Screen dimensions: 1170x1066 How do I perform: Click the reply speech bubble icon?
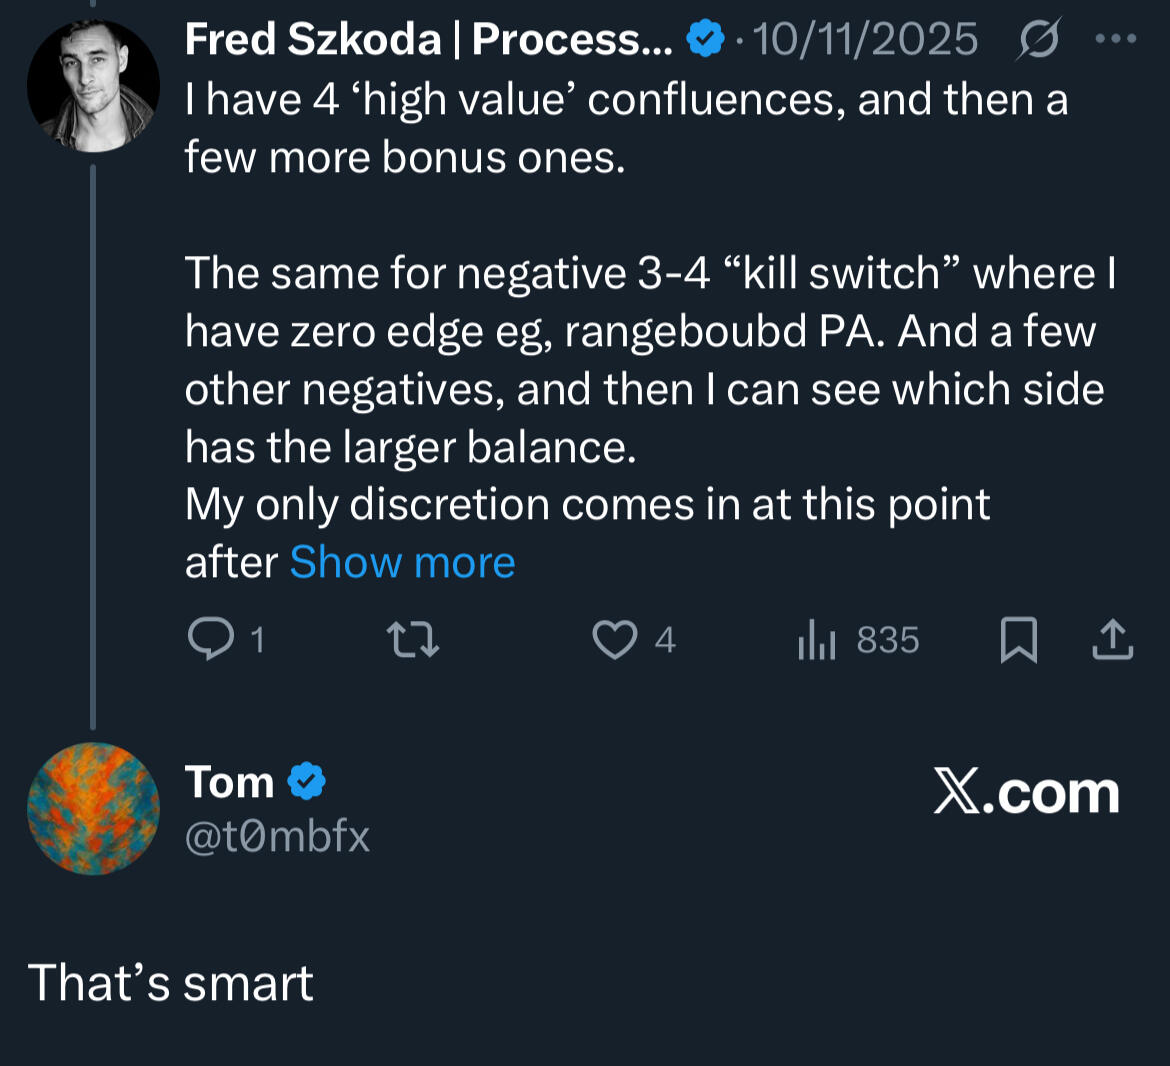pos(210,639)
